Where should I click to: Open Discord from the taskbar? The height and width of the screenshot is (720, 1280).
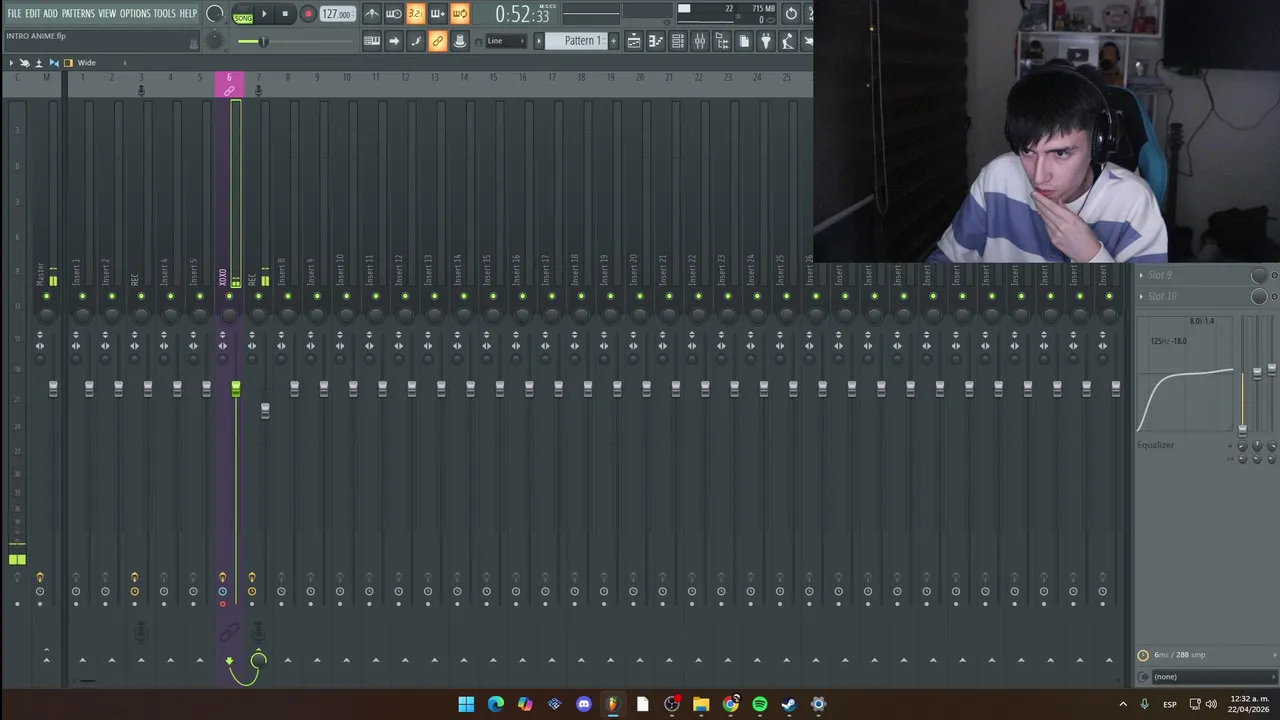point(584,704)
